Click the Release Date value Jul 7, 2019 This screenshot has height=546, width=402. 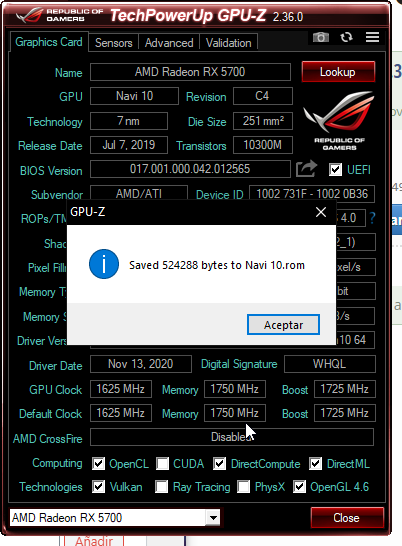pyautogui.click(x=129, y=145)
